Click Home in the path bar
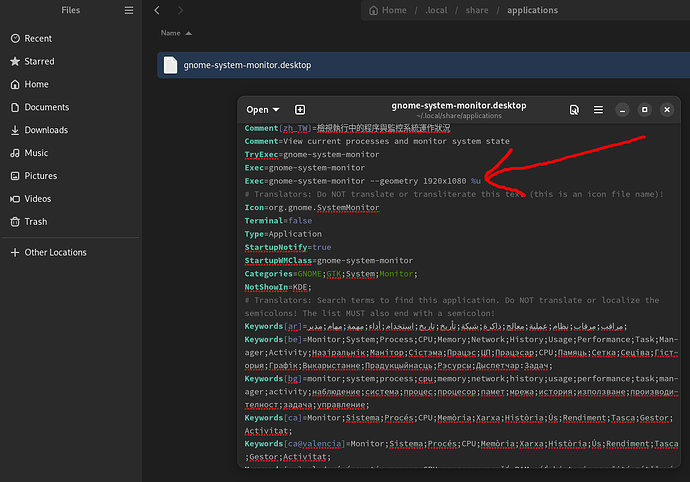The height and width of the screenshot is (482, 690). [388, 10]
